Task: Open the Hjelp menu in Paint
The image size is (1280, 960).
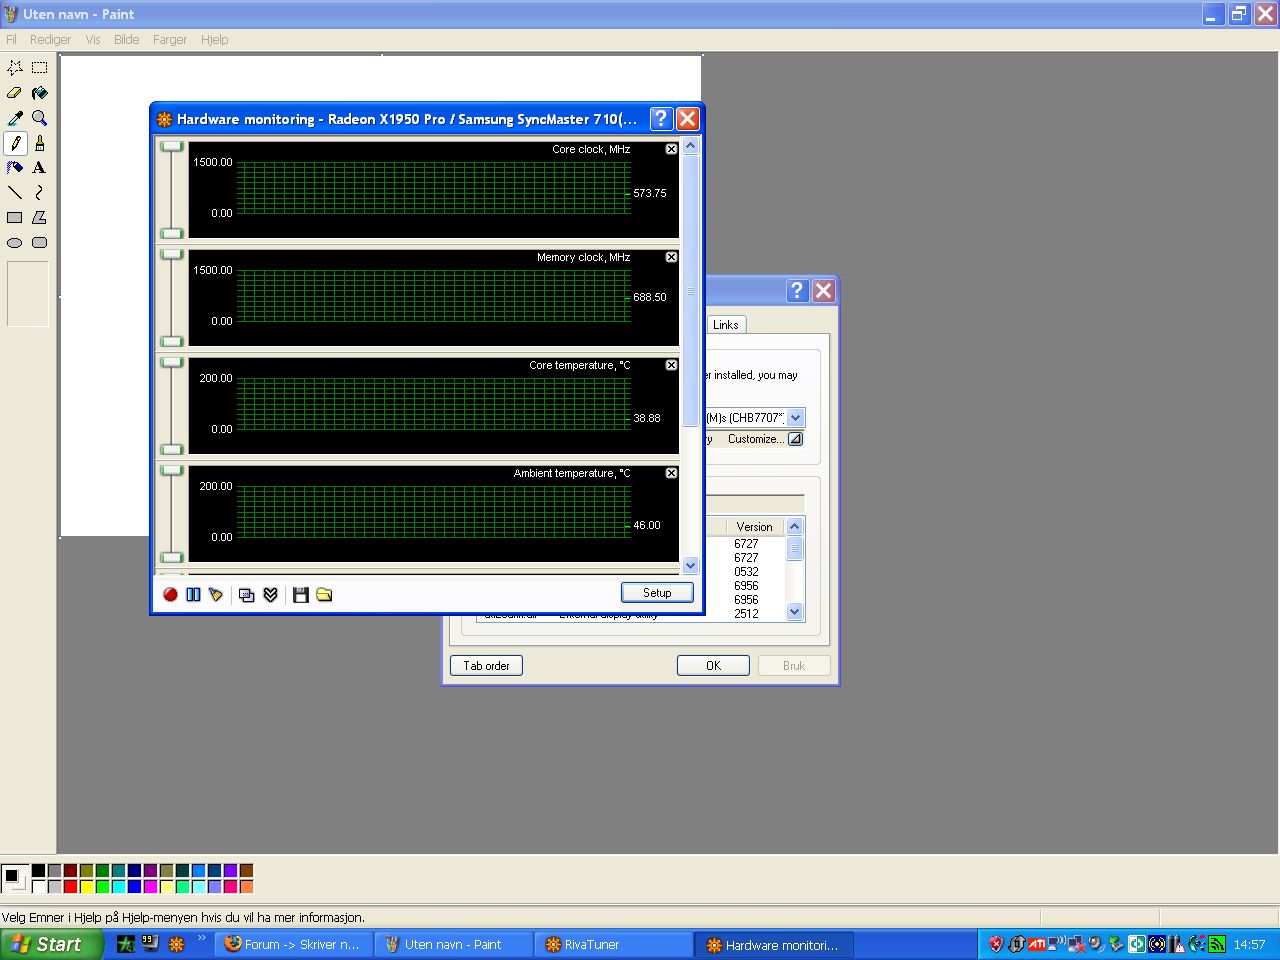Action: (214, 40)
